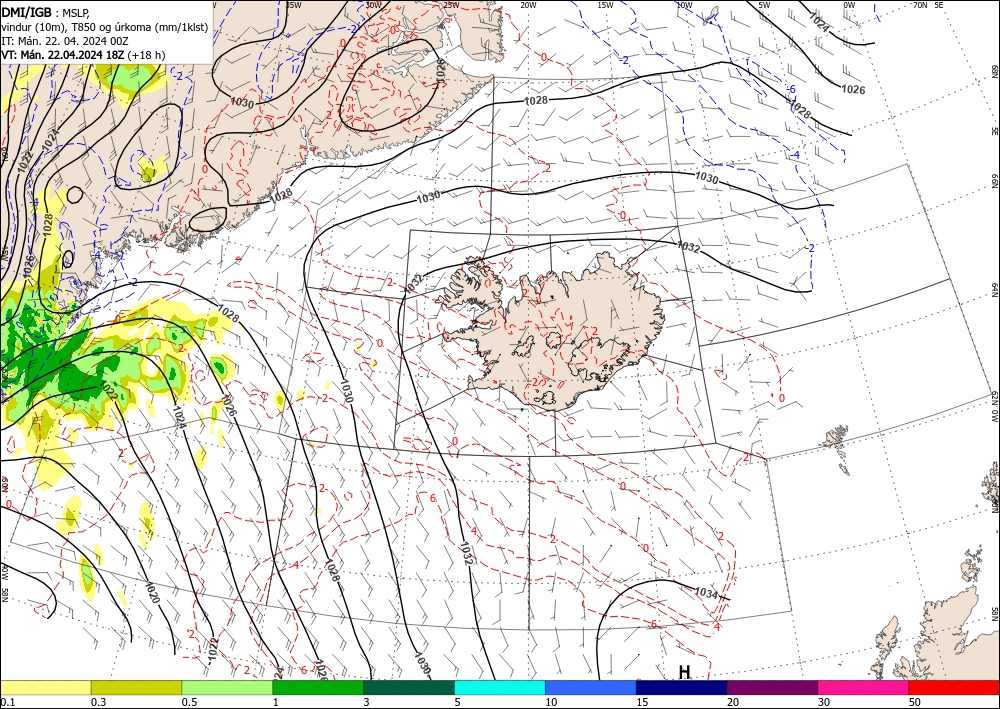Click the olive 0.3 precipitation legend swatch
Image resolution: width=1000 pixels, height=709 pixels.
click(136, 687)
